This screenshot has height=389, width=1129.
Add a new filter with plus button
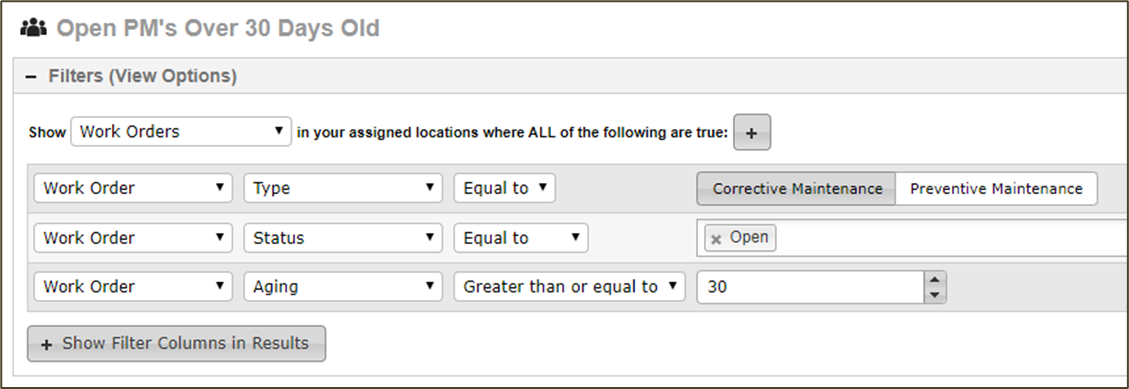click(752, 133)
